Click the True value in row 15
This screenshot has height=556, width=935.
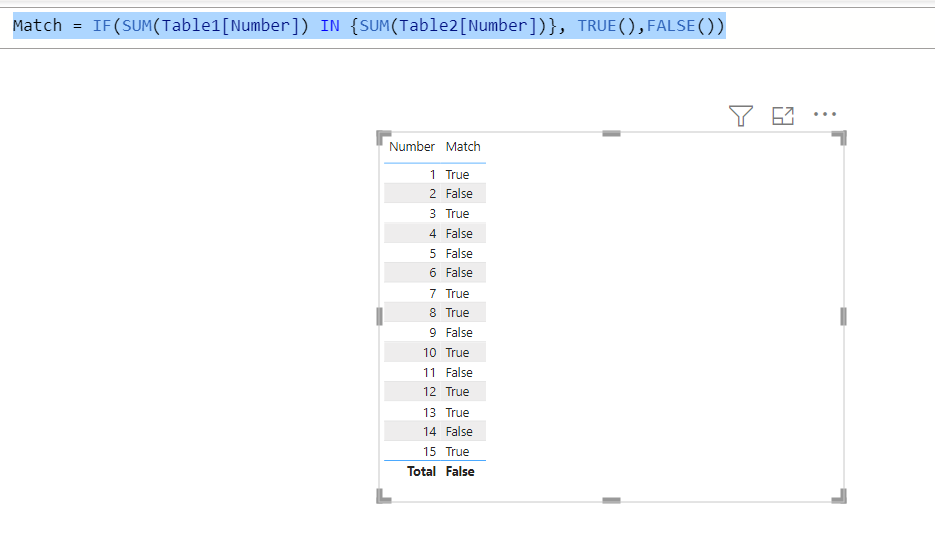457,452
